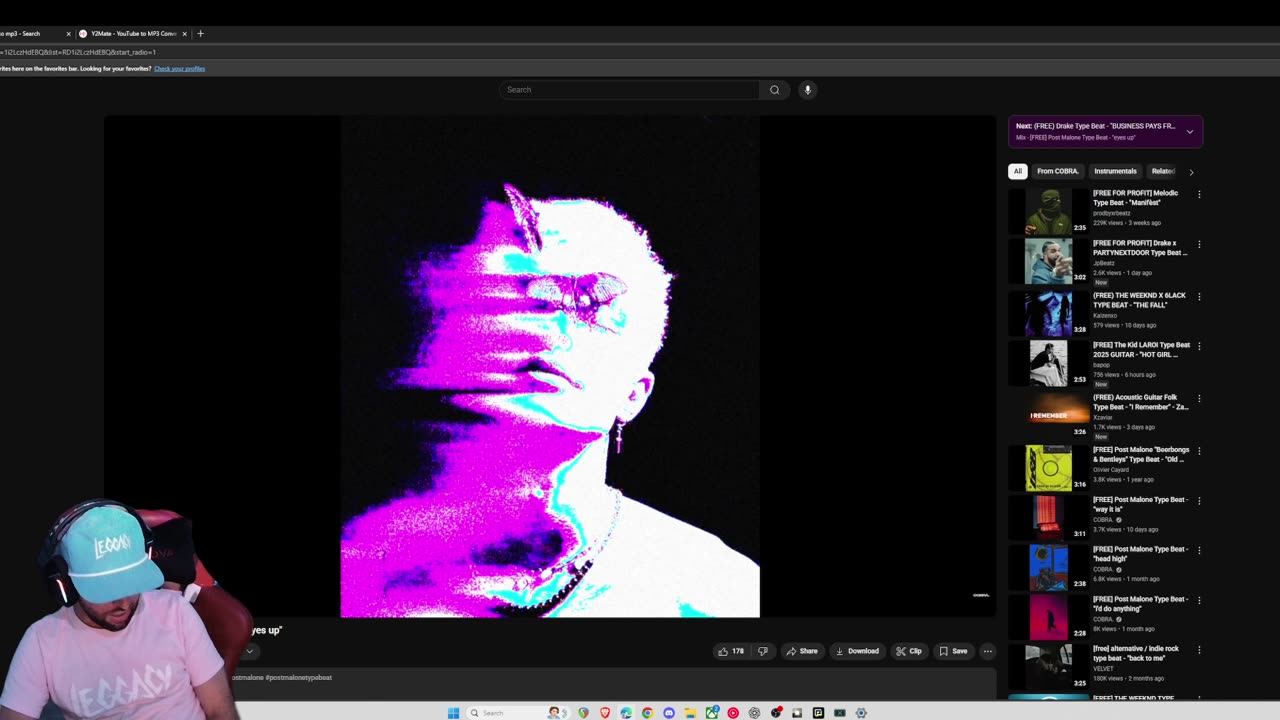This screenshot has height=720, width=1280.
Task: Open the "Manifest" melodic type beat thumbnail
Action: tap(1048, 210)
